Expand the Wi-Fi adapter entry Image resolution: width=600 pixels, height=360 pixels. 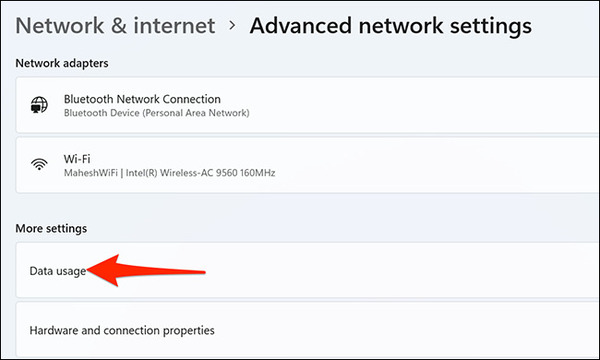click(307, 165)
